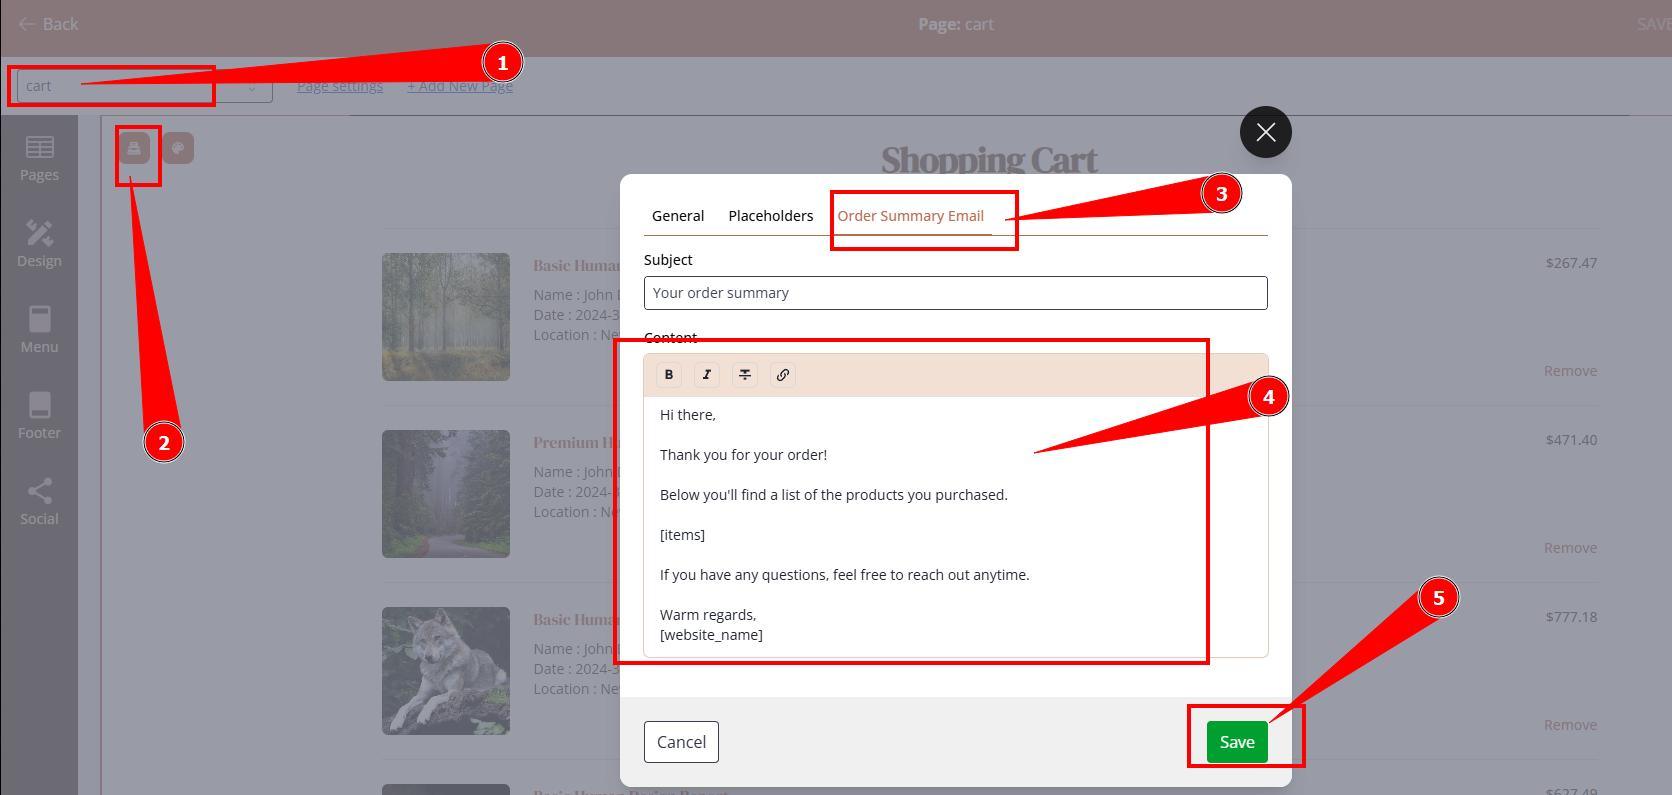The width and height of the screenshot is (1672, 795).
Task: Click the cart settings icon button
Action: pos(134,149)
